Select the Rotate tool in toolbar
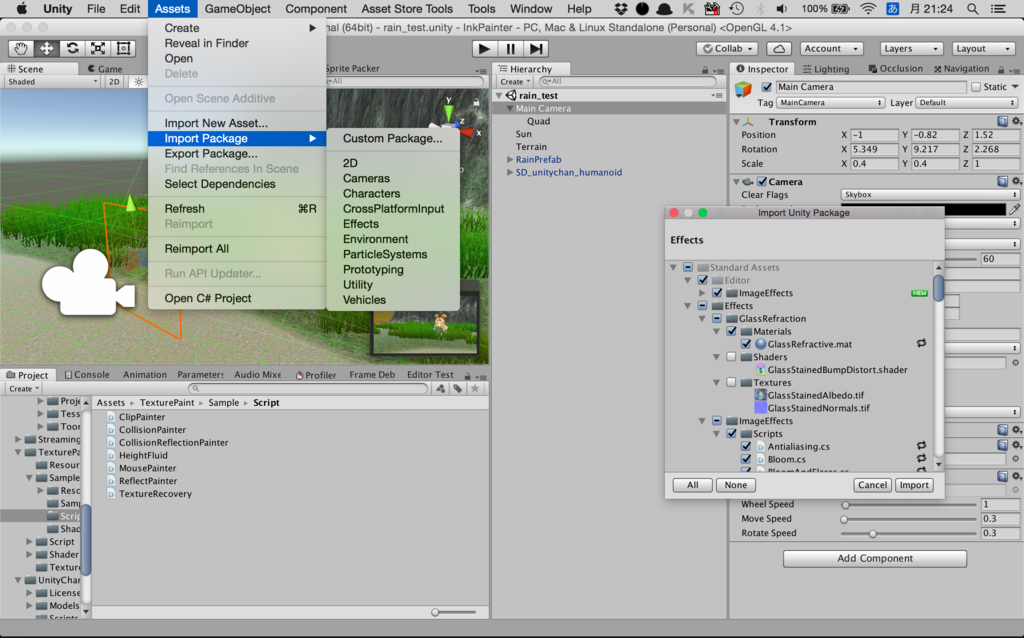 (72, 48)
